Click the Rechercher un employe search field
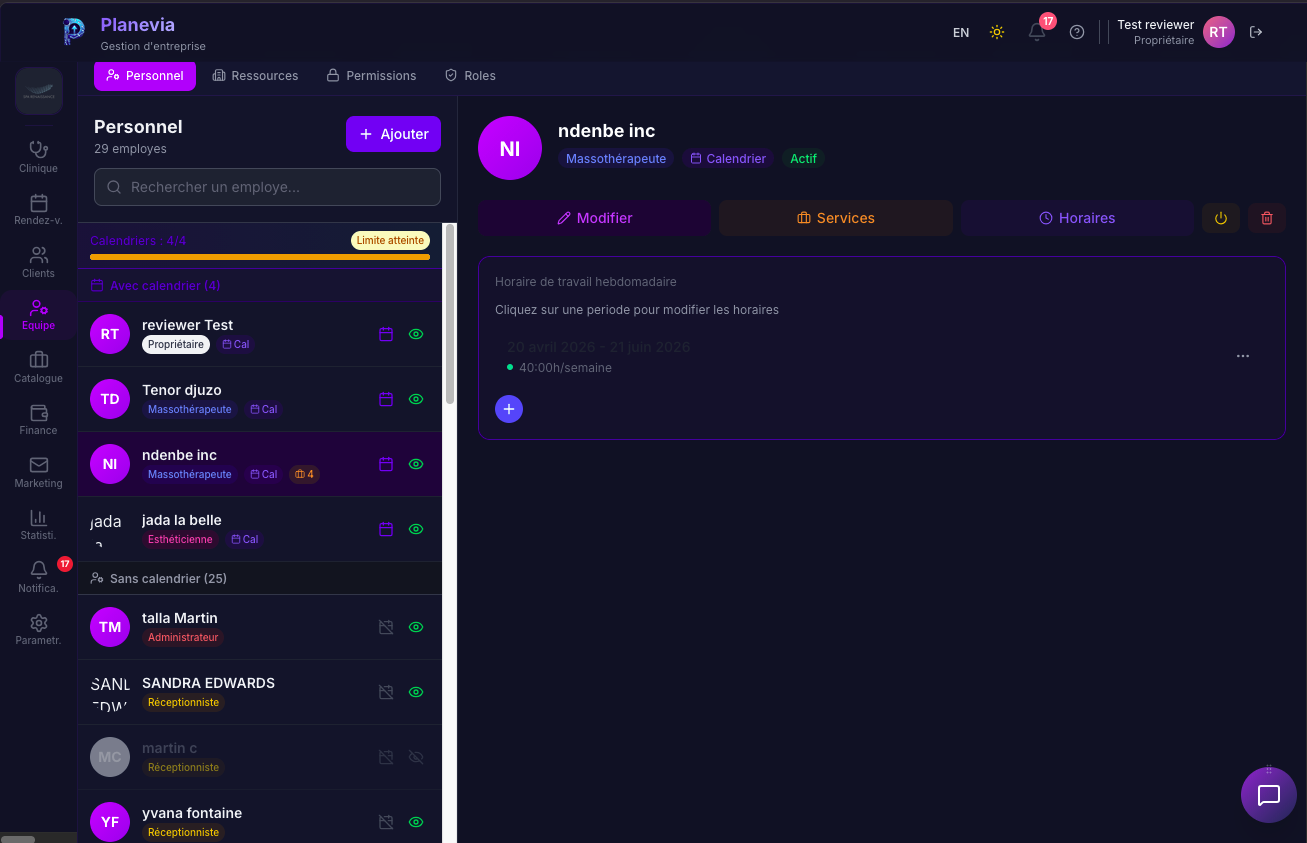 pyautogui.click(x=267, y=187)
